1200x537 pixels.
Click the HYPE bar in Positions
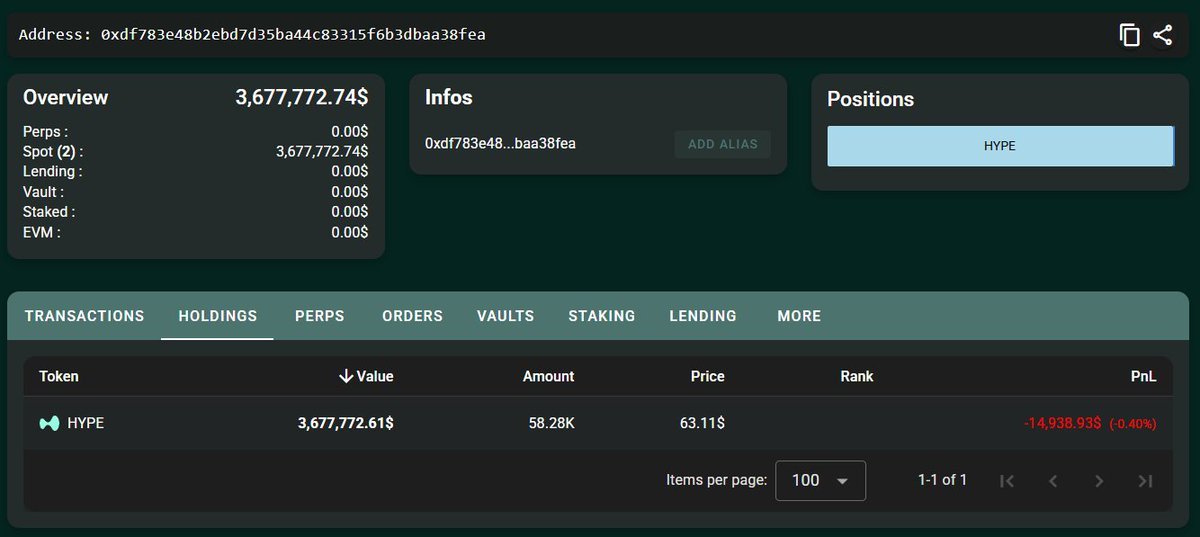click(1000, 146)
